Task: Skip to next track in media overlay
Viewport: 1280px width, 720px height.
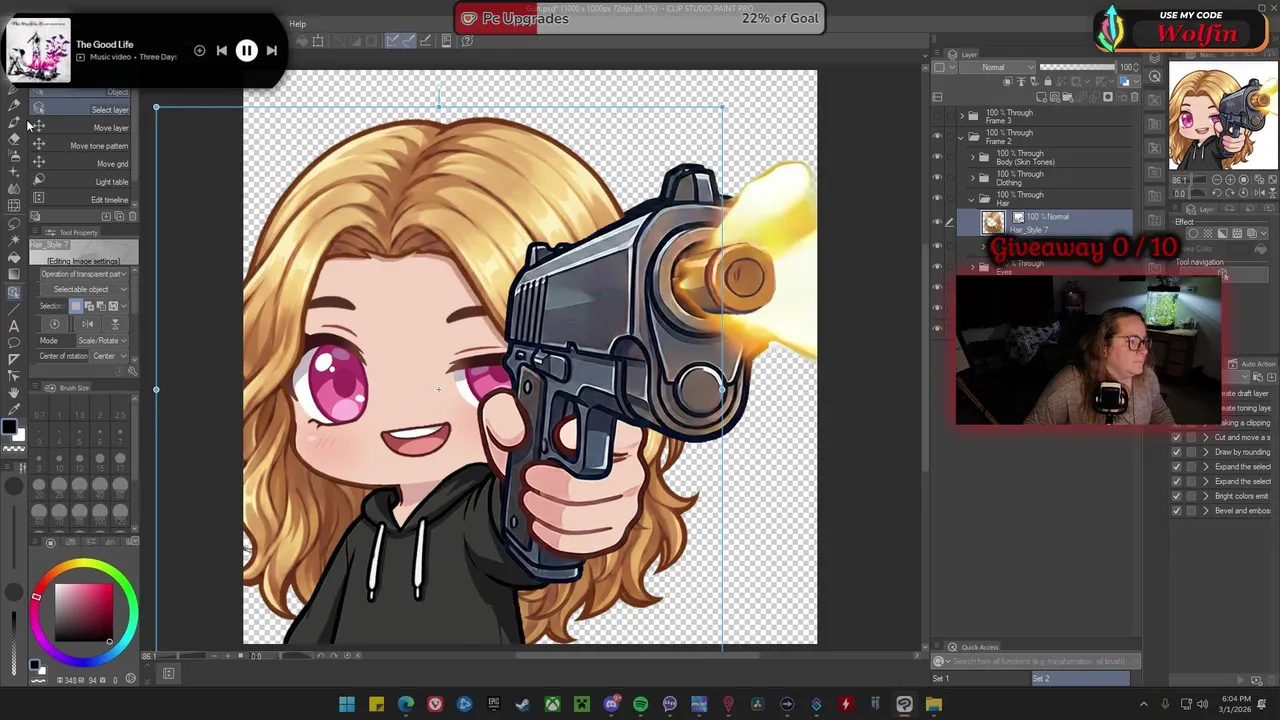Action: tap(272, 50)
